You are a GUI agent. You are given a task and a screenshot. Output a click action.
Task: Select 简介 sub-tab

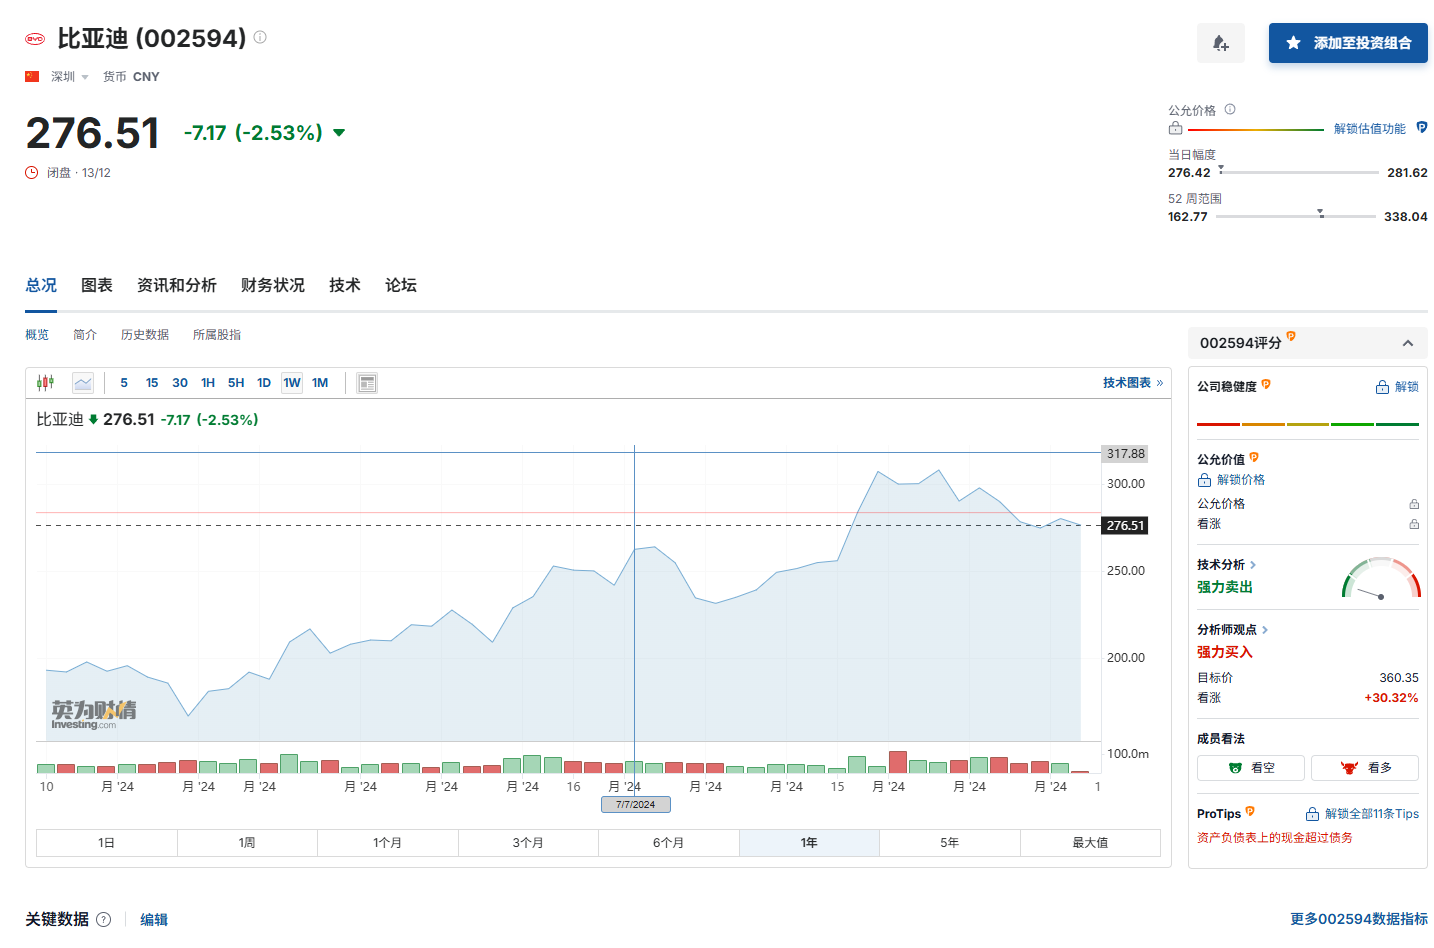[x=85, y=335]
